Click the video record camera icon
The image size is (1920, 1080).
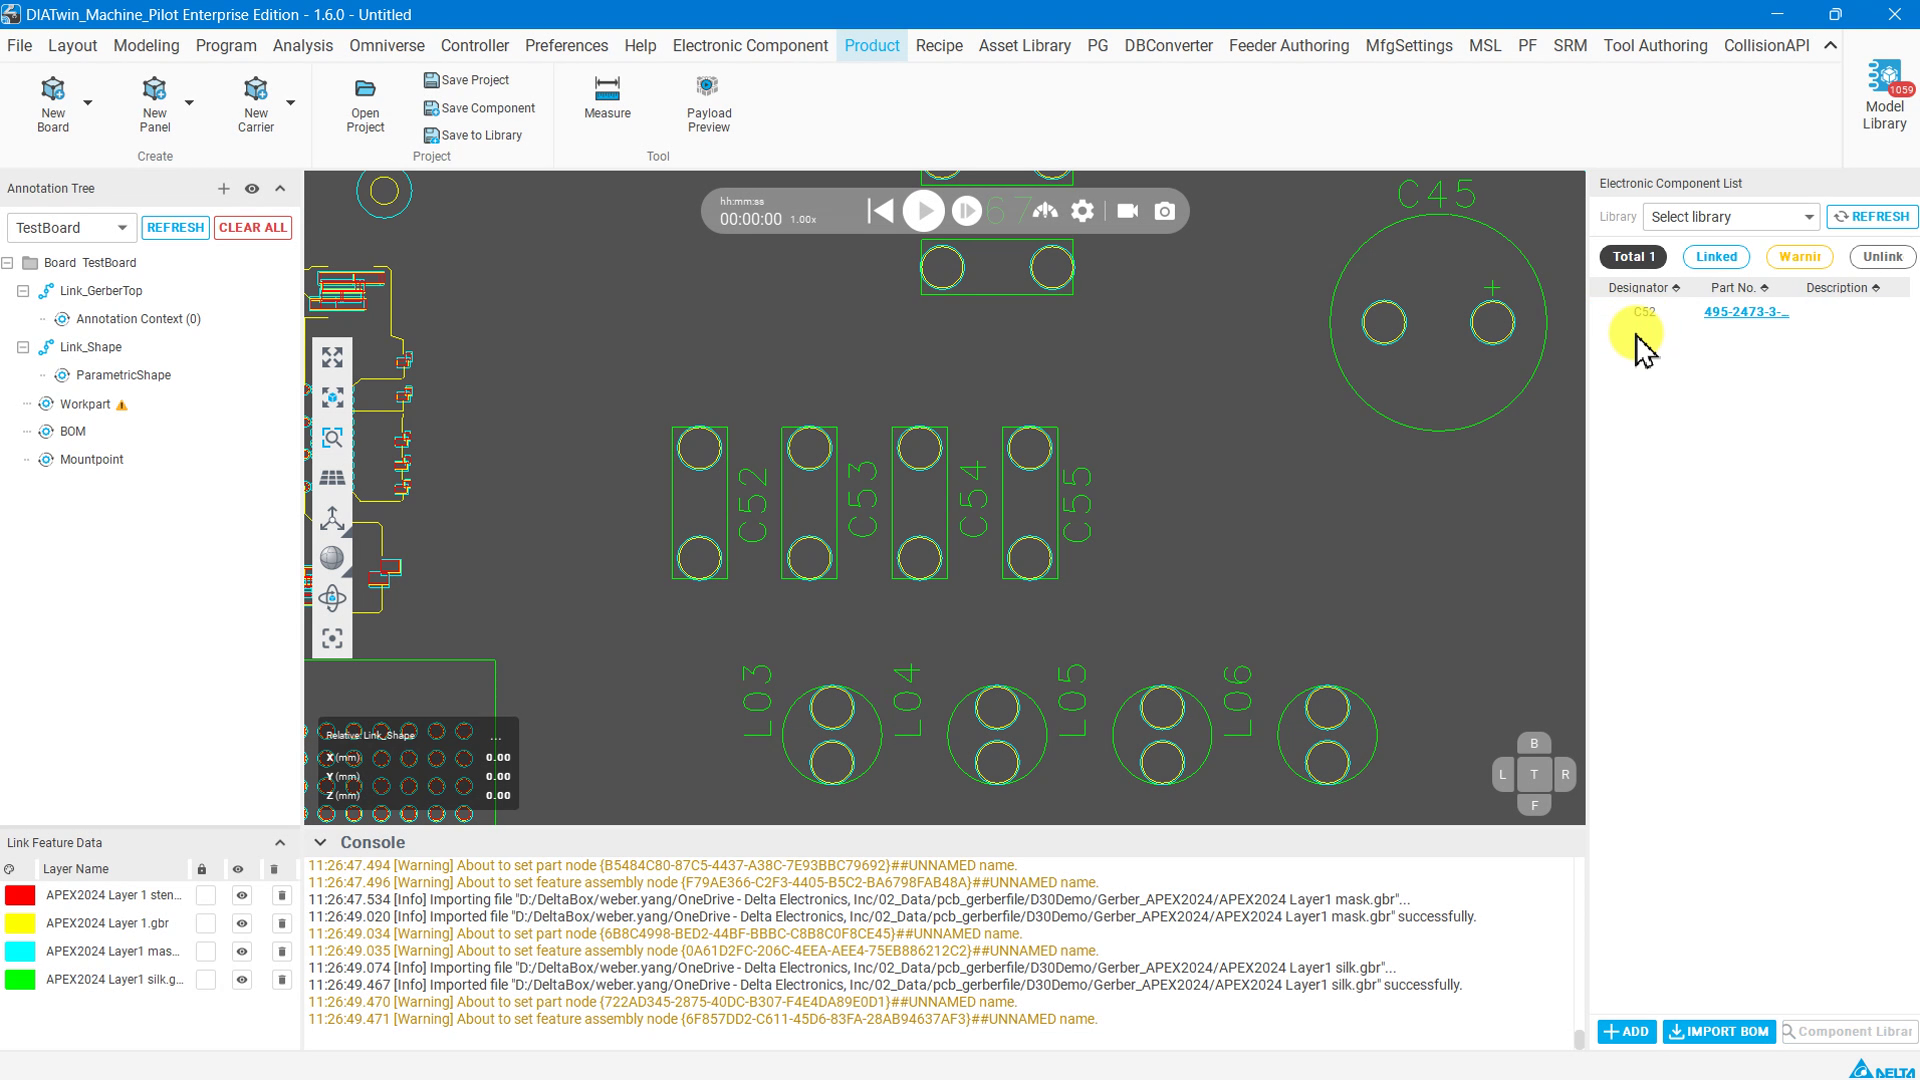click(1127, 211)
